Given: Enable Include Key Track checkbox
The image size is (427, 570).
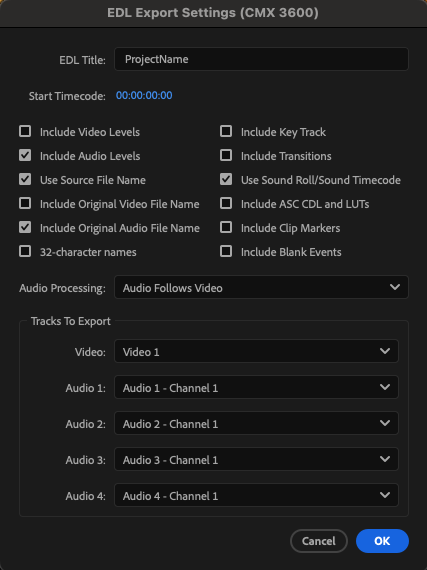Looking at the screenshot, I should coord(226,131).
